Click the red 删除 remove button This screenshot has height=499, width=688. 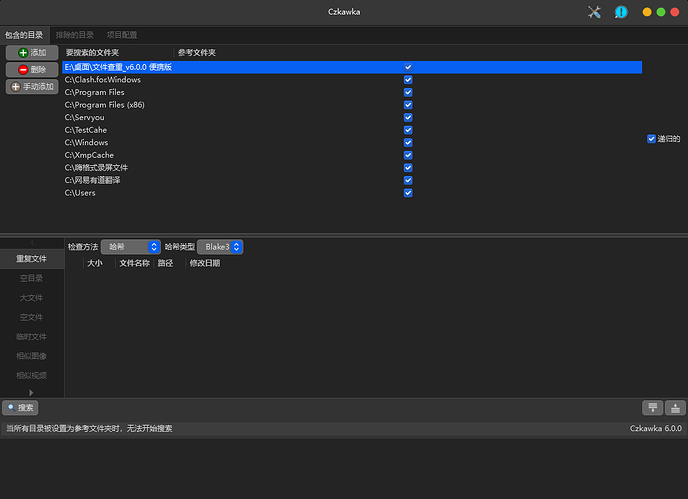[x=32, y=69]
